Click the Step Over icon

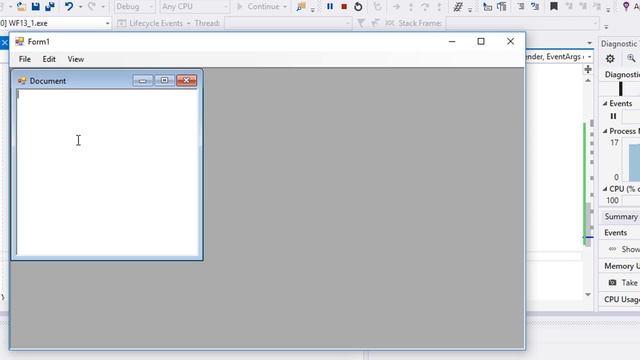click(425, 7)
